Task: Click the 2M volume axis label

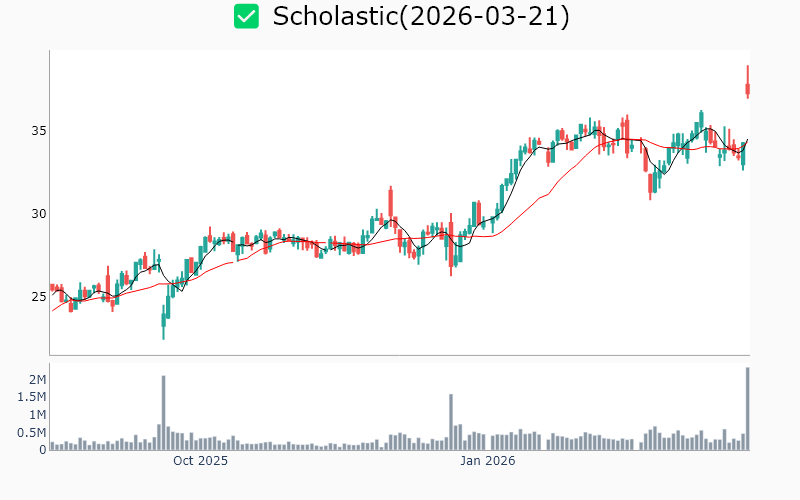Action: 37,380
